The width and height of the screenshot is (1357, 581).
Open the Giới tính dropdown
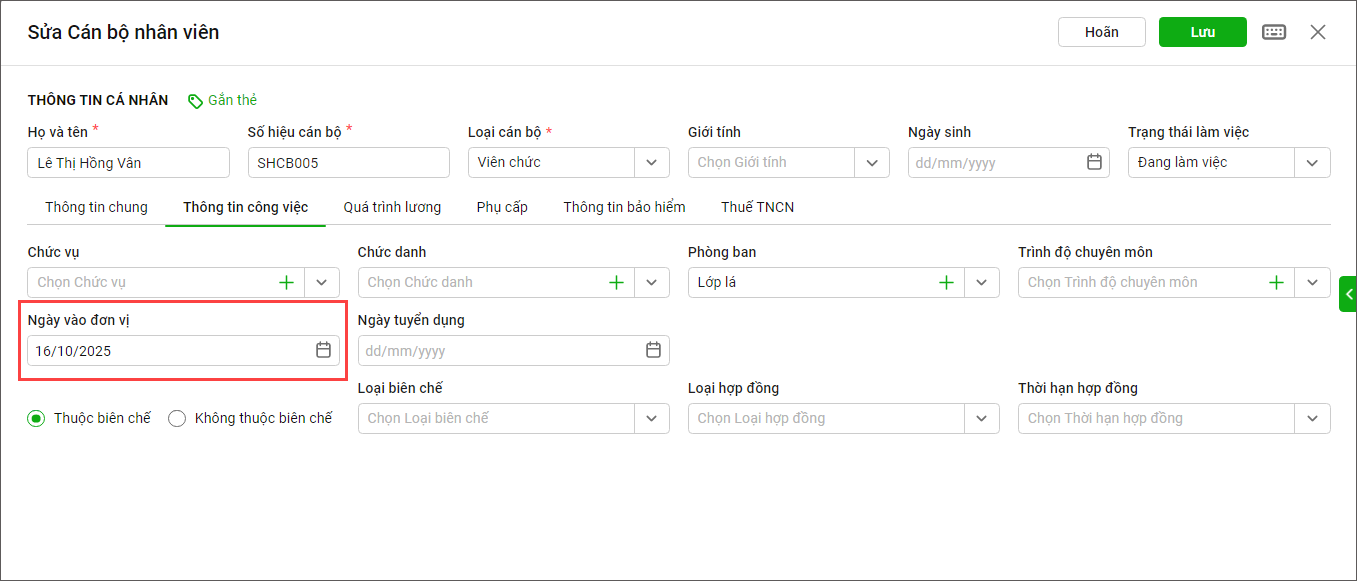(x=872, y=162)
